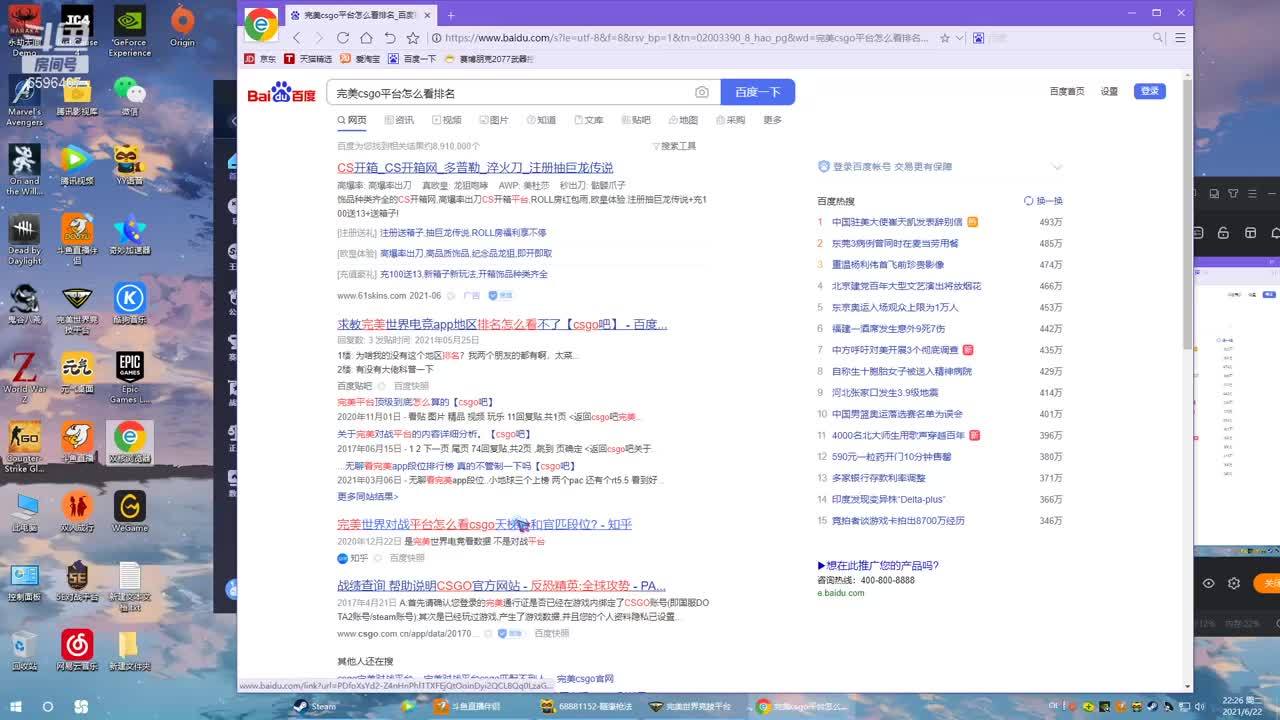Viewport: 1280px width, 720px height.
Task: Click the browser address bar URL
Action: click(685, 38)
